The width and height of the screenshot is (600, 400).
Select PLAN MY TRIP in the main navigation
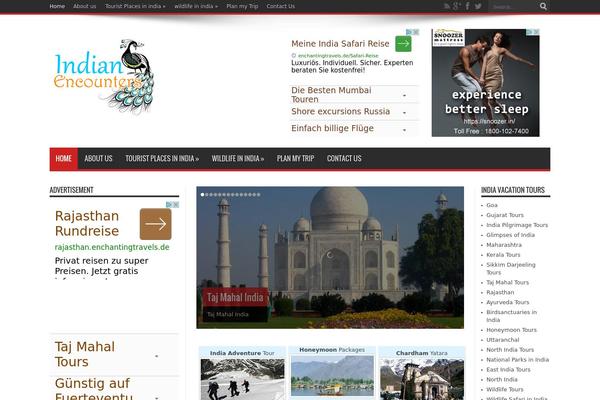[x=295, y=158]
